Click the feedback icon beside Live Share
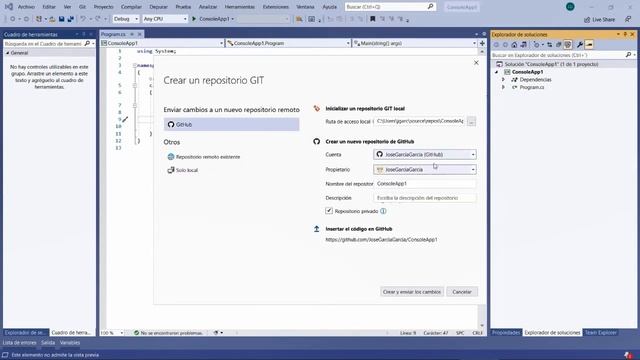 [x=628, y=19]
